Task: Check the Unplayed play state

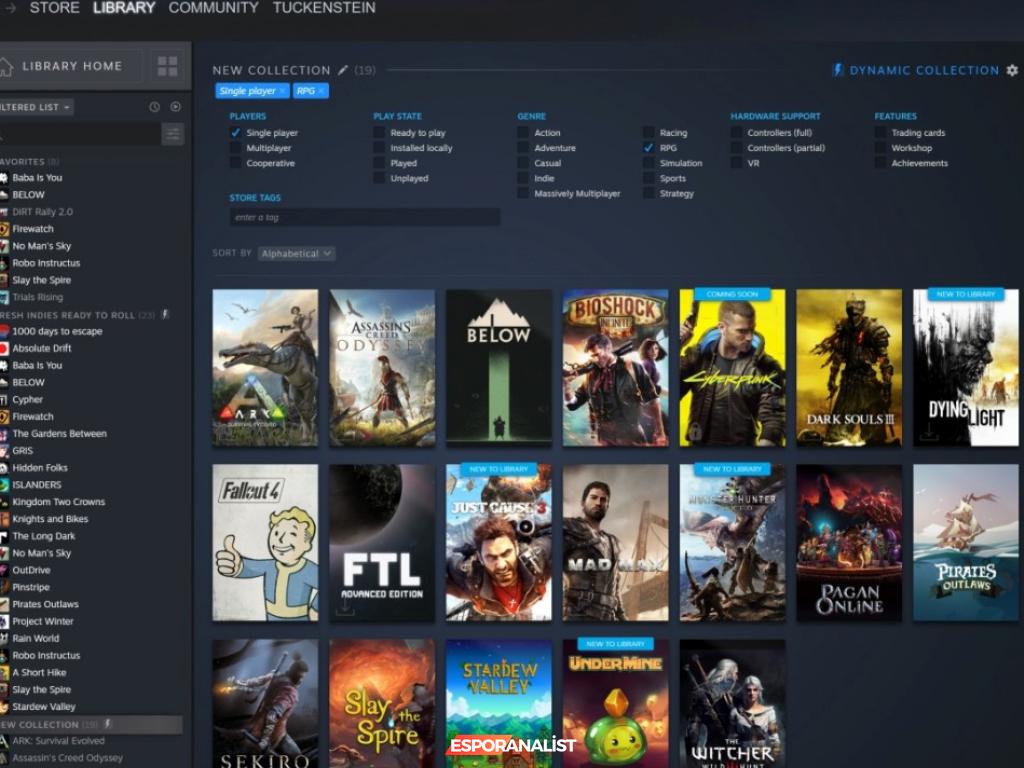Action: point(379,178)
